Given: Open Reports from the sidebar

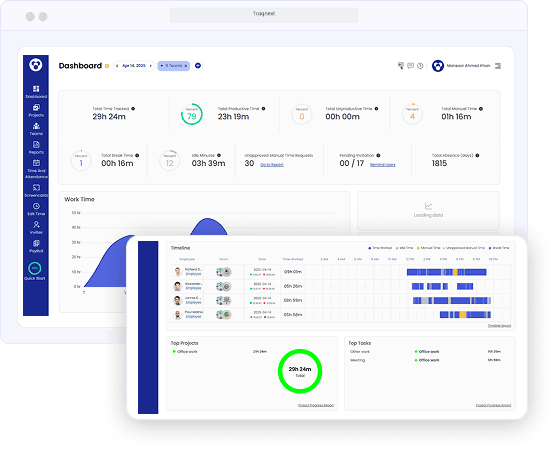Looking at the screenshot, I should 36,147.
